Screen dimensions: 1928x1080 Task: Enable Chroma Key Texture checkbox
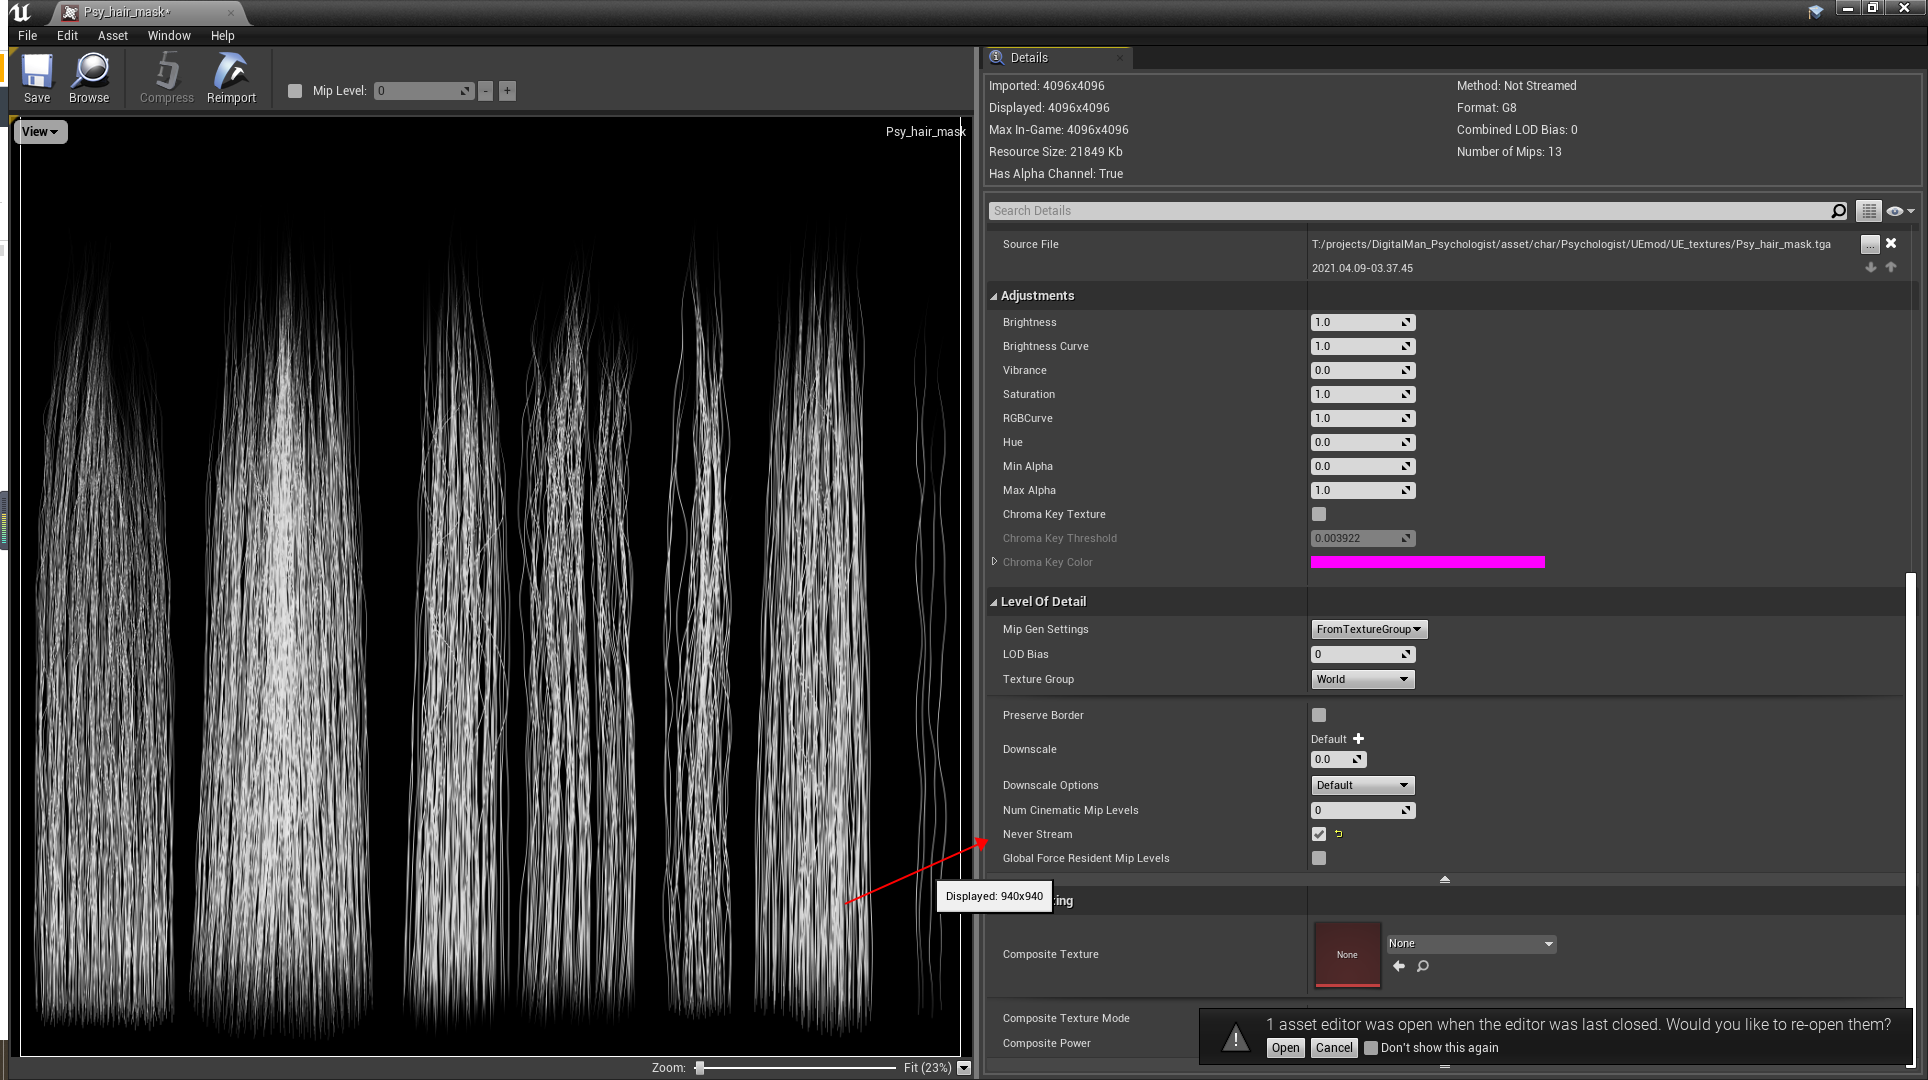[x=1319, y=514]
